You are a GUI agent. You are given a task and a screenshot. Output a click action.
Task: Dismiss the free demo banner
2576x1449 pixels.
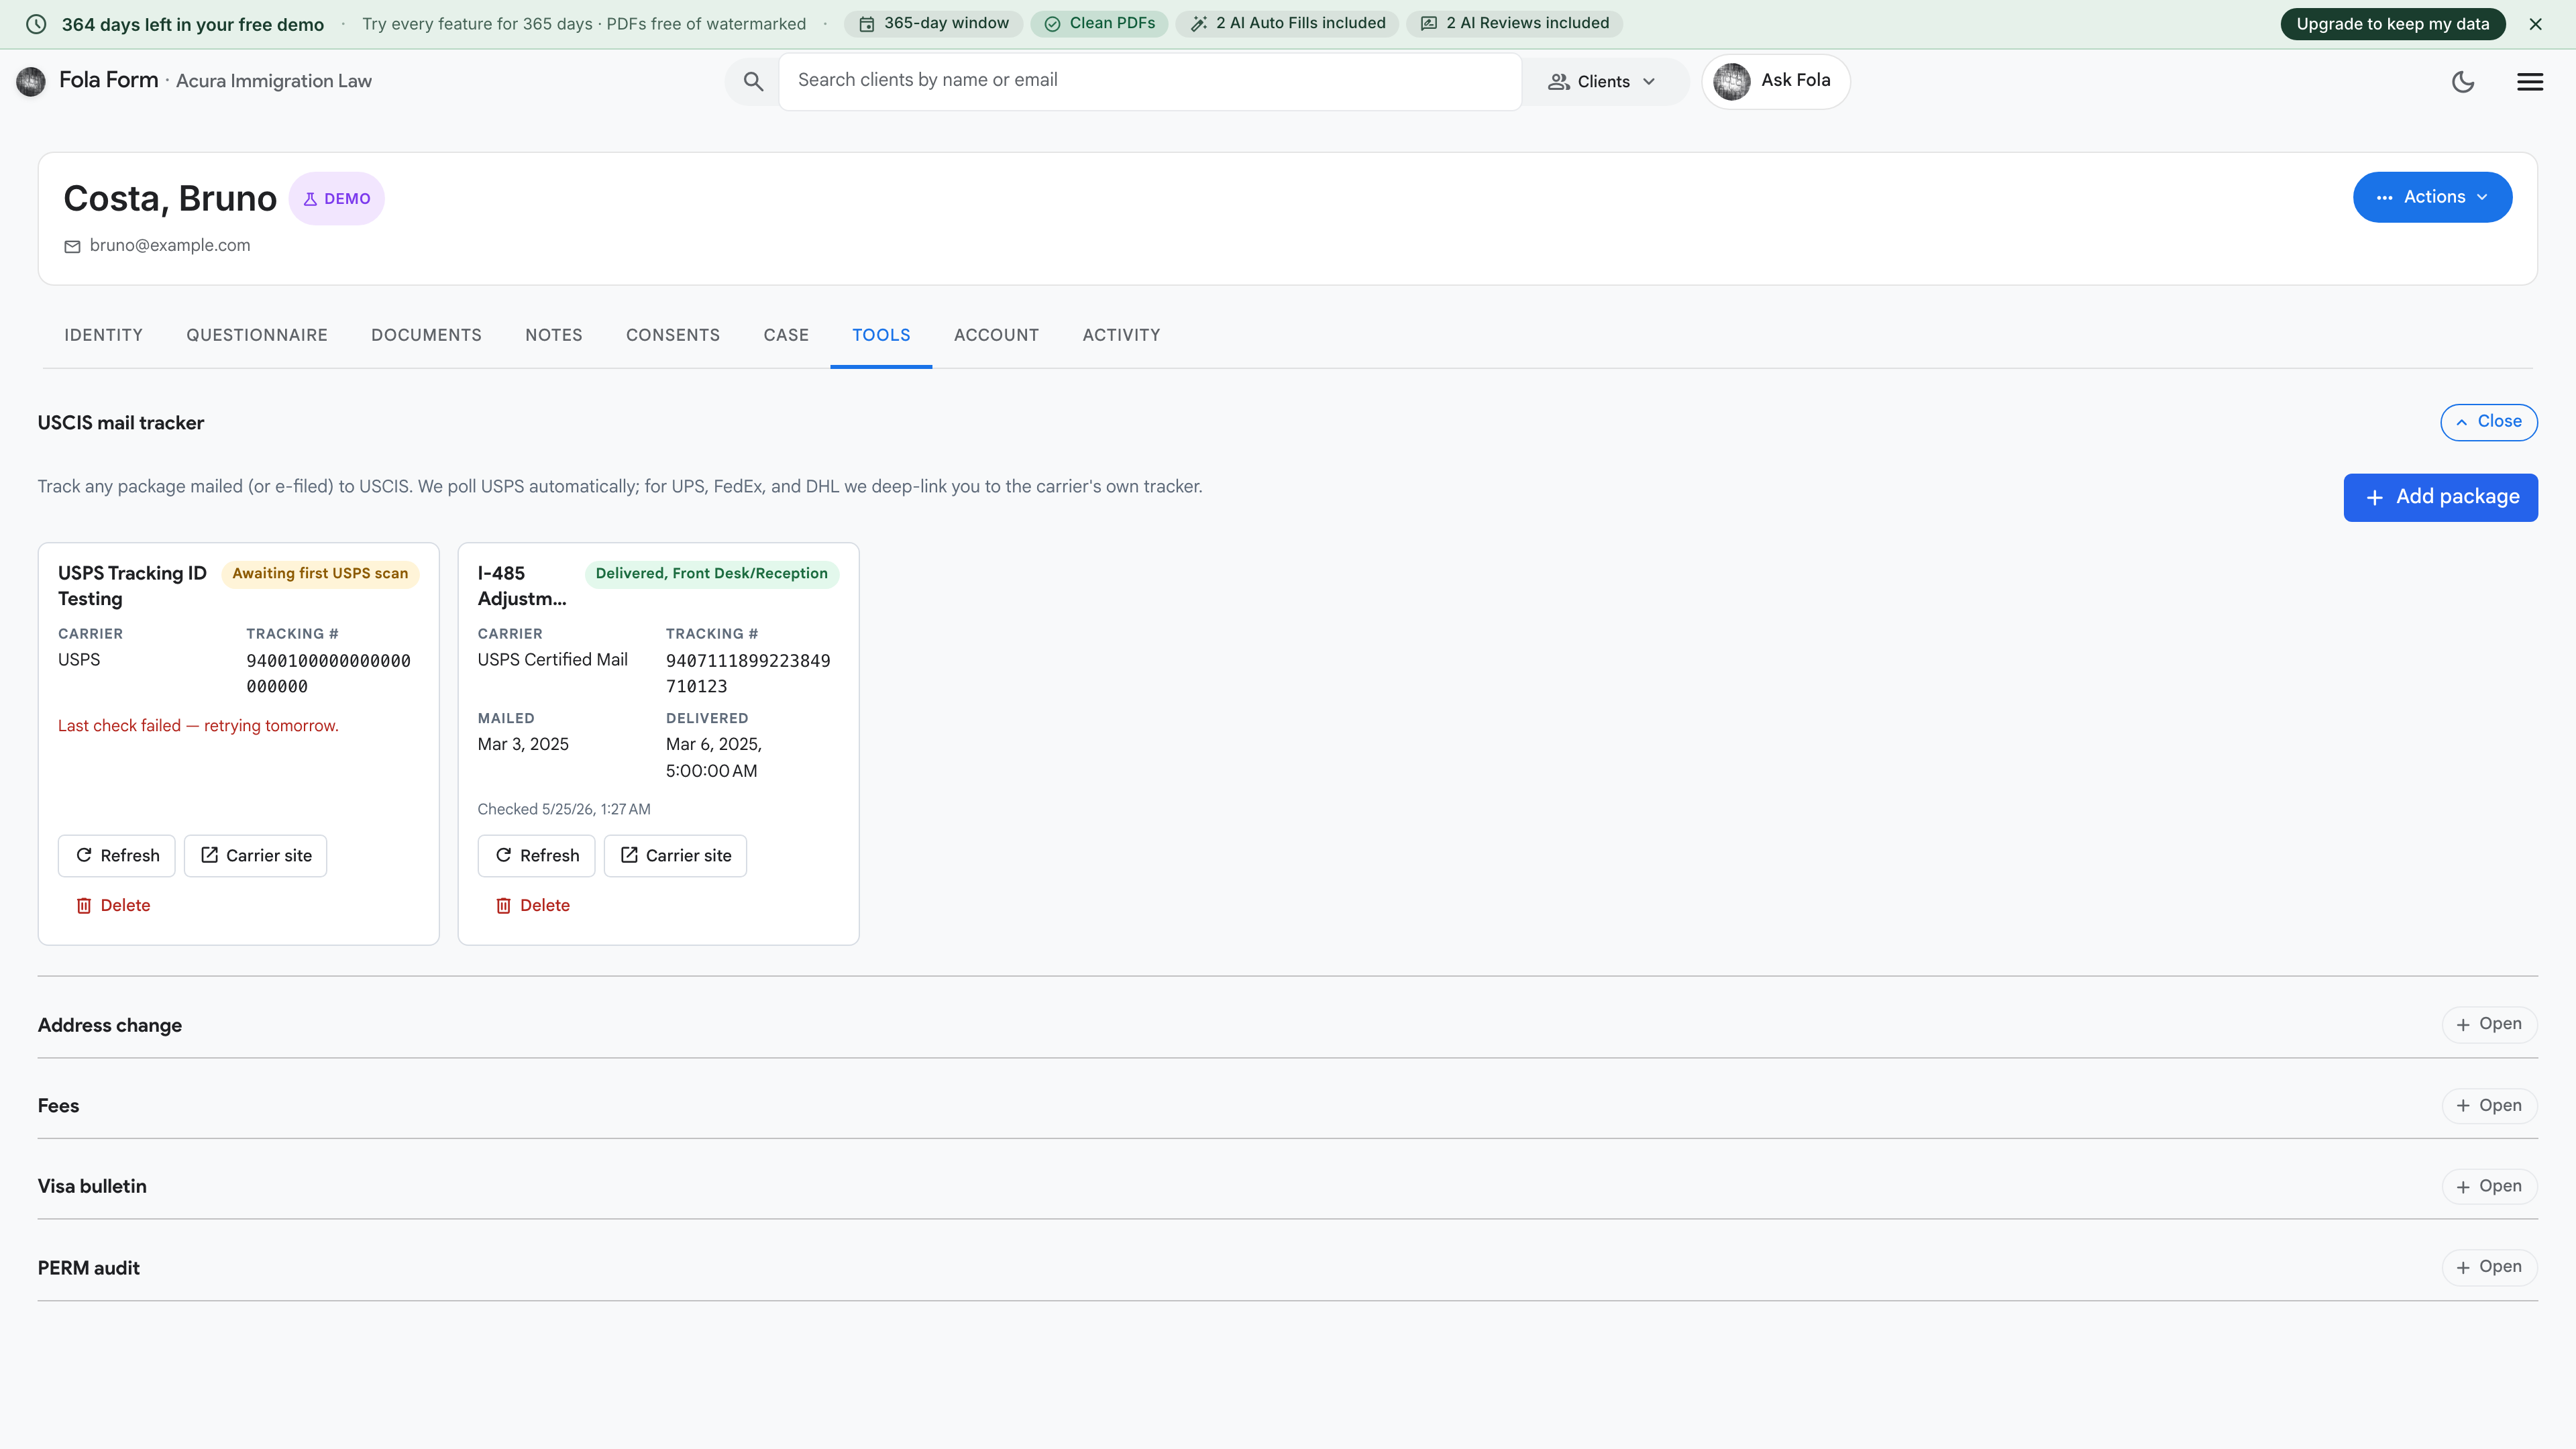(x=2535, y=24)
